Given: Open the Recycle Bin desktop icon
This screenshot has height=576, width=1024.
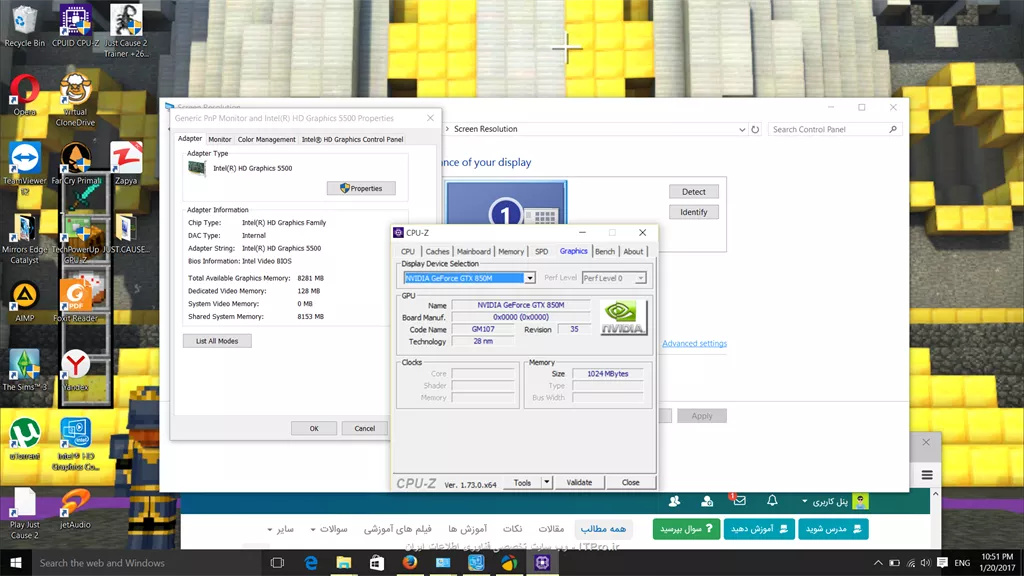Looking at the screenshot, I should [25, 26].
